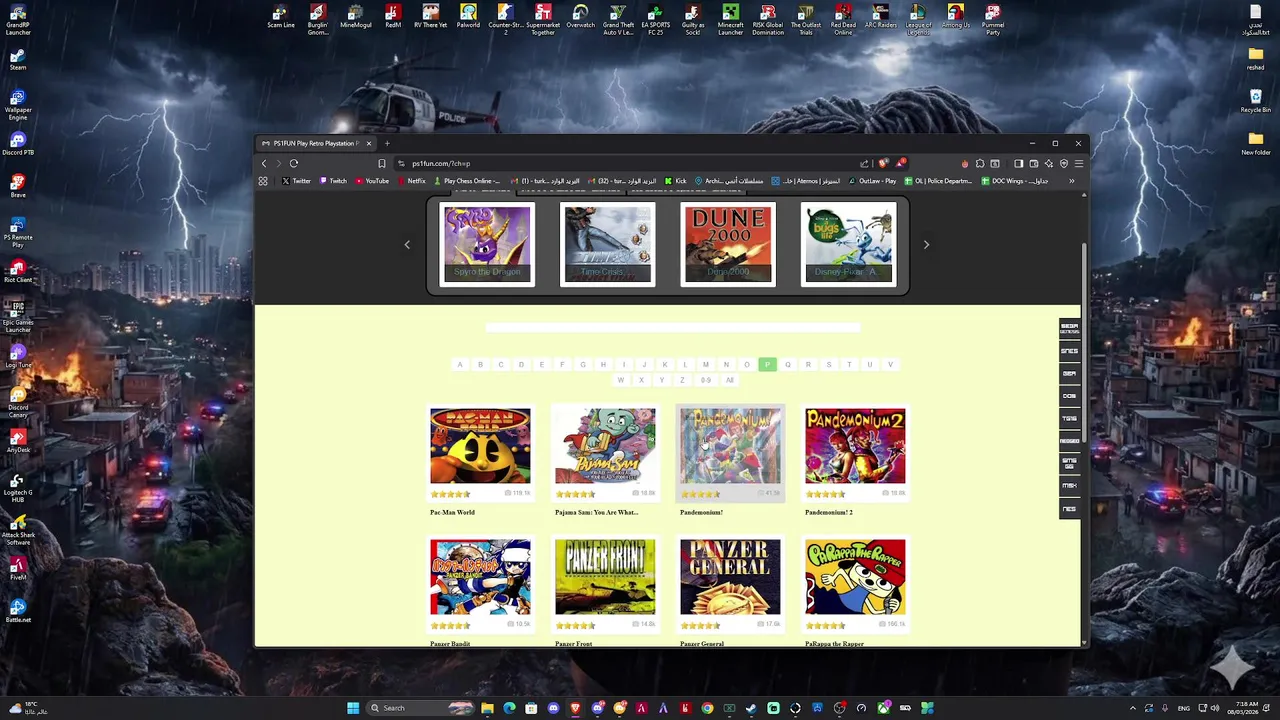
Task: Open the Twitch bookmark
Action: tap(333, 181)
